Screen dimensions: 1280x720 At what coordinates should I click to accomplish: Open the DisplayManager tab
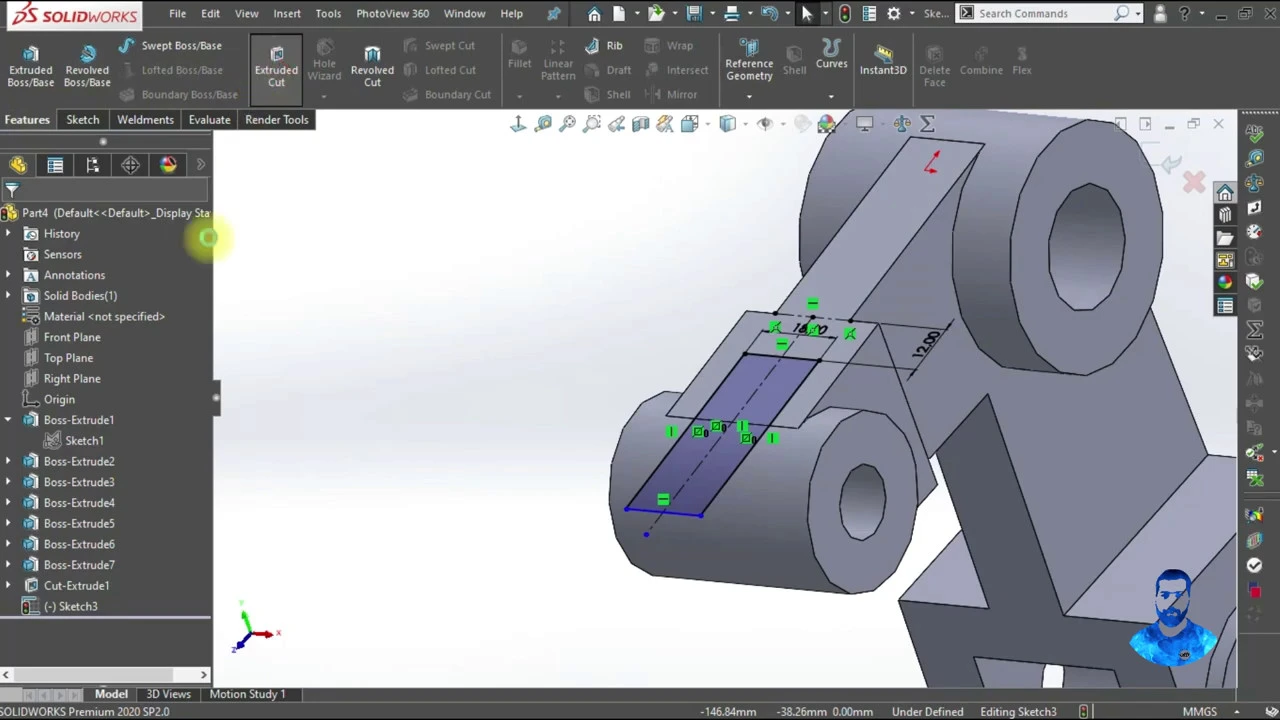[168, 165]
